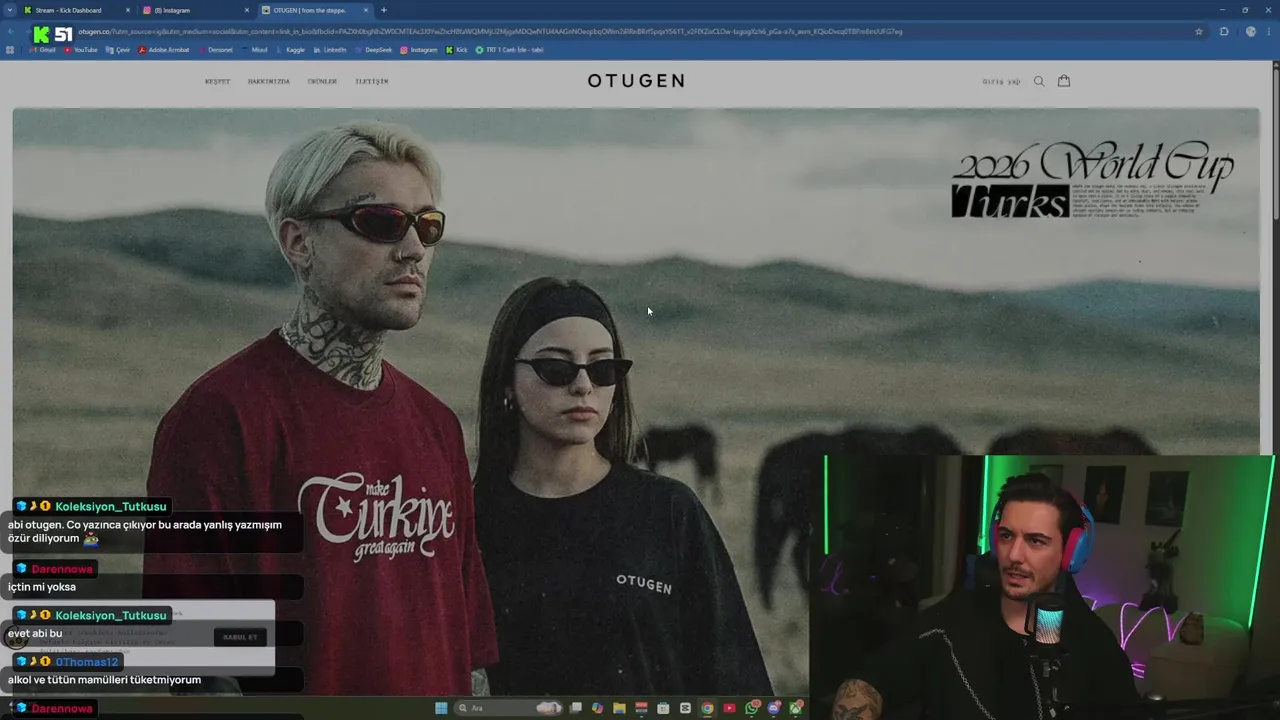This screenshot has height=720, width=1280.
Task: Open the tab search dropdown arrow
Action: pyautogui.click(x=10, y=10)
